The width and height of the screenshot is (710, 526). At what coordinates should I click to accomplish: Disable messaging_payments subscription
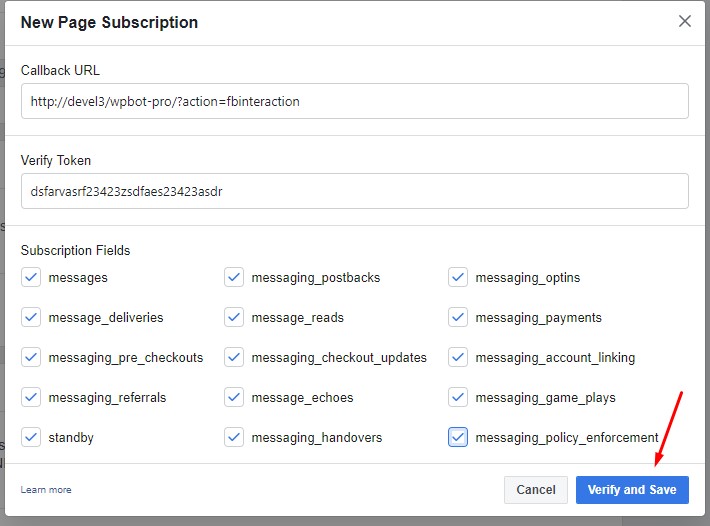458,317
